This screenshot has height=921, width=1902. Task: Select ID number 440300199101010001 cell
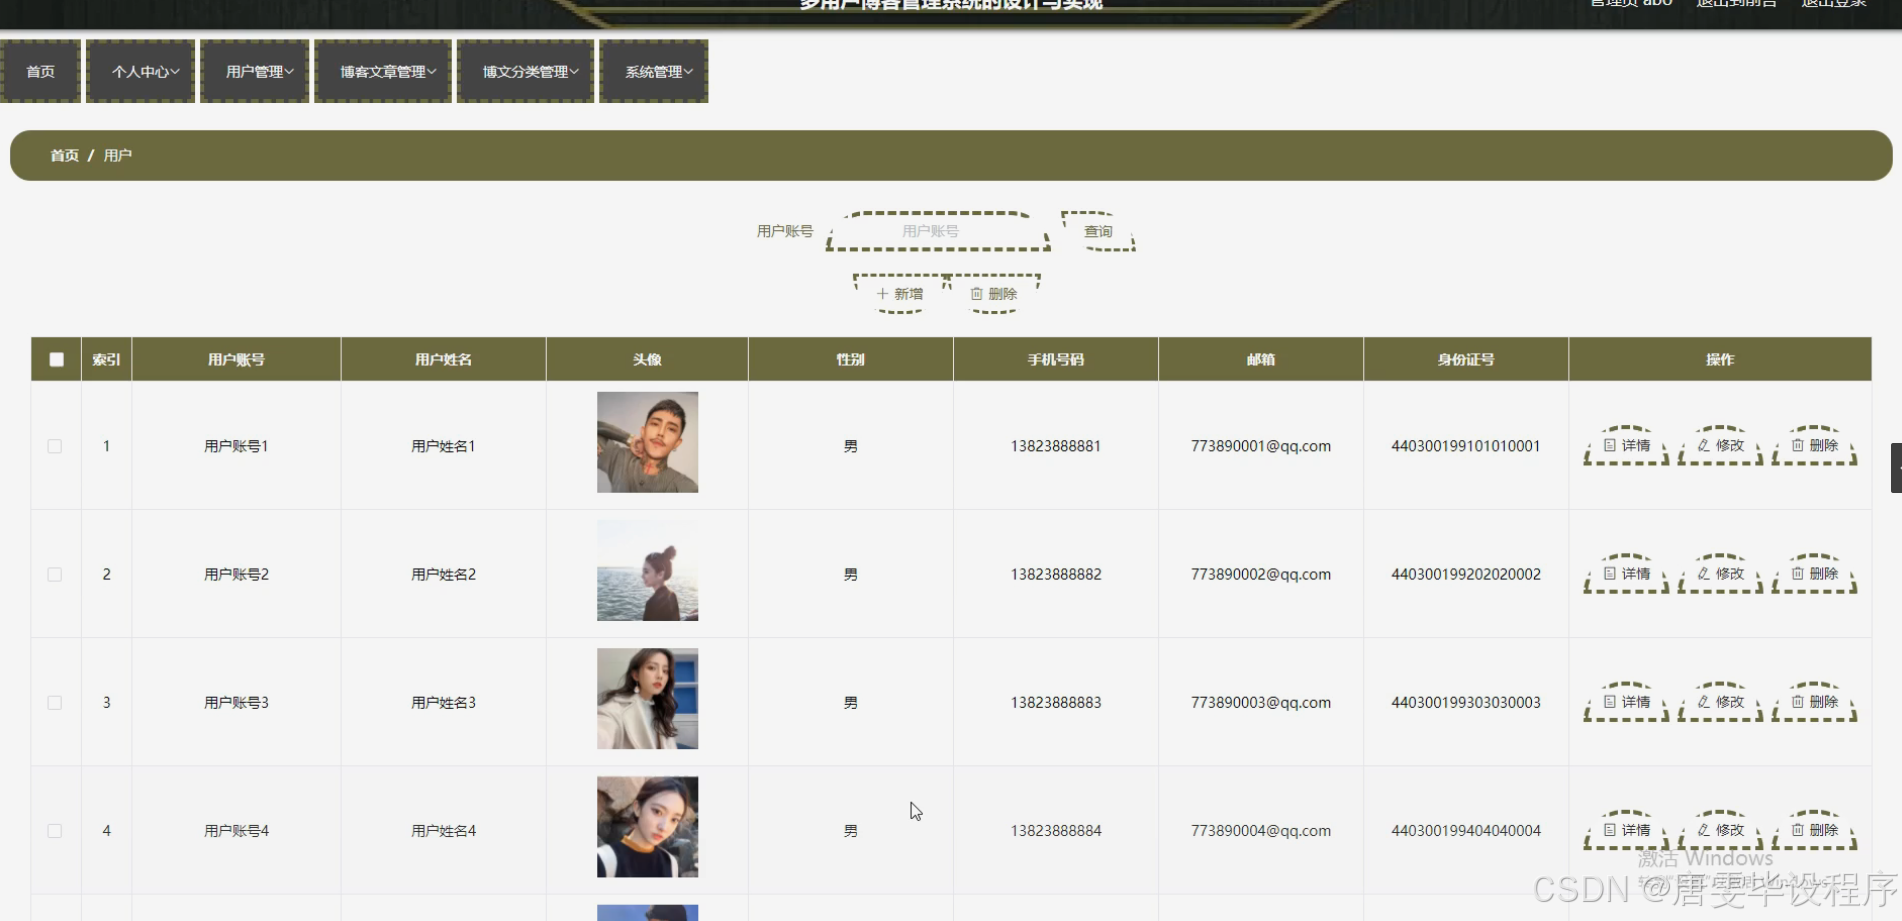tap(1466, 446)
